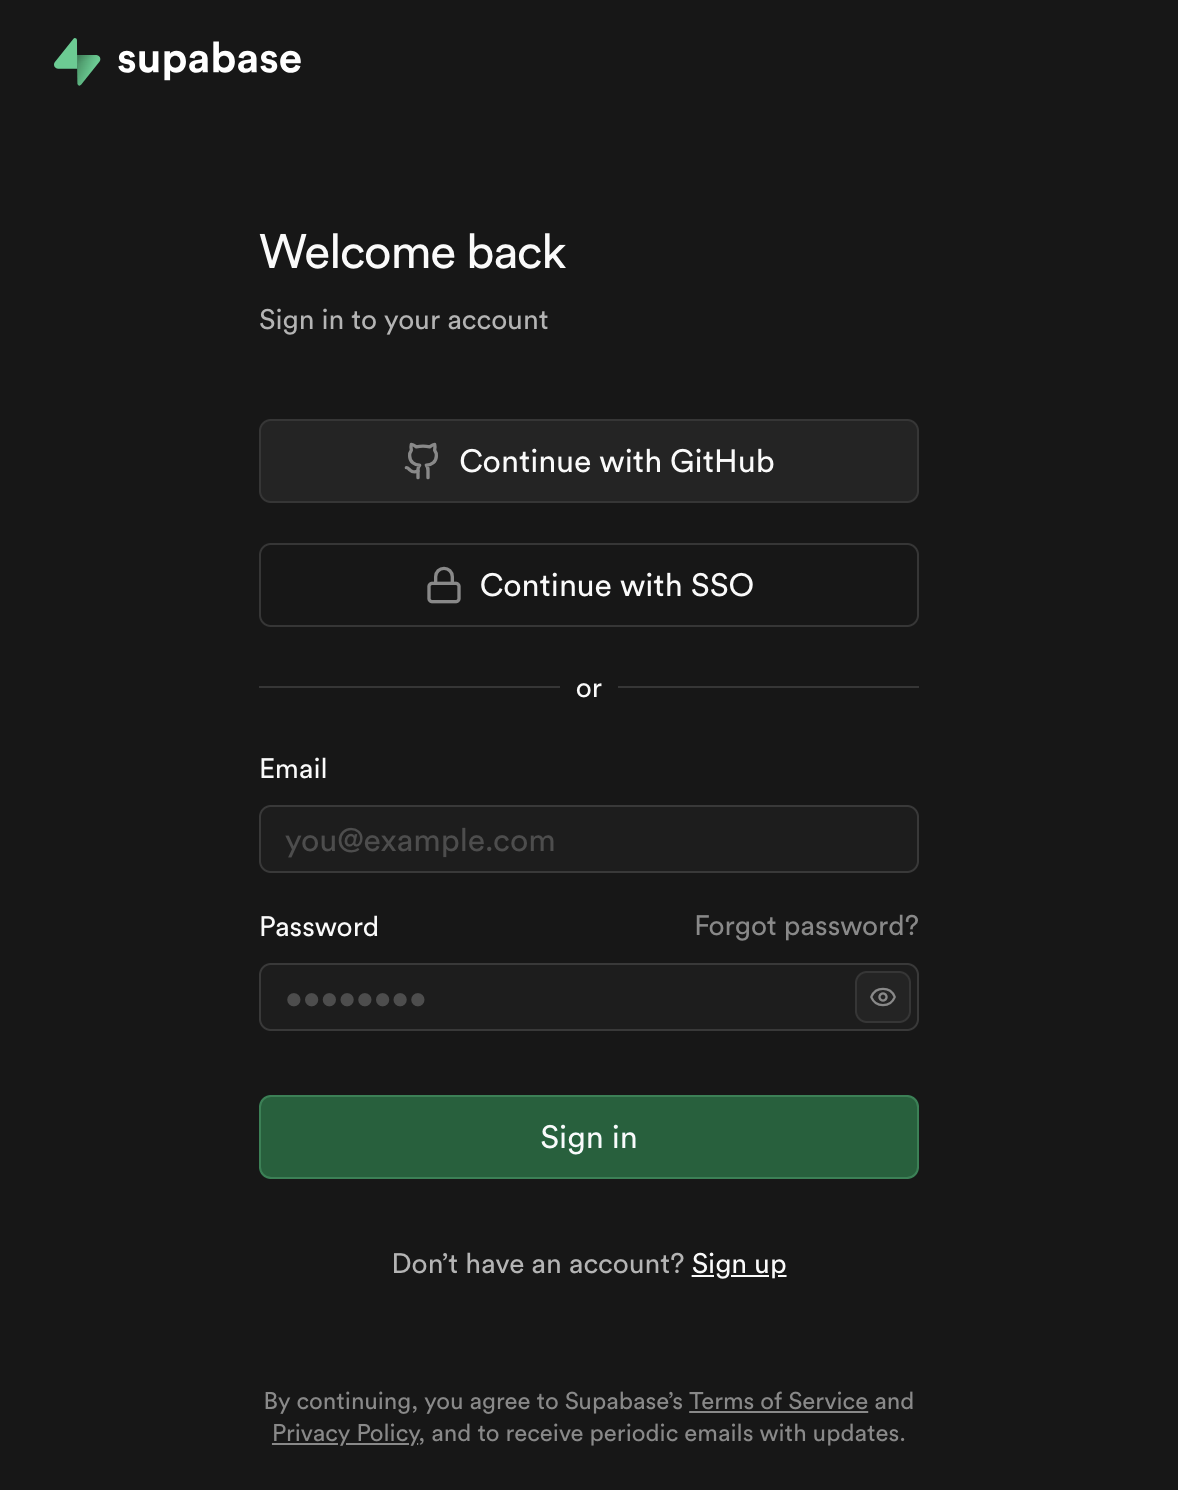Click the supabase wordmark text
The image size is (1178, 1490).
(x=209, y=60)
